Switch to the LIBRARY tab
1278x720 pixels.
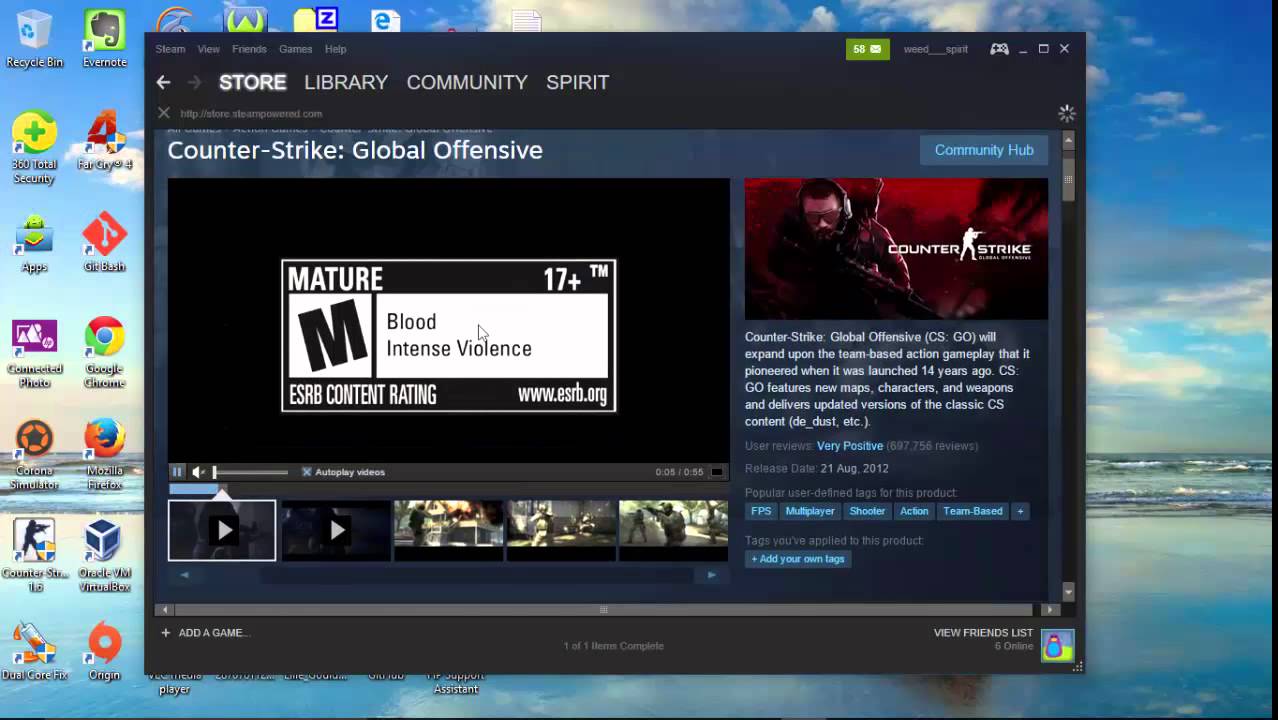[346, 82]
